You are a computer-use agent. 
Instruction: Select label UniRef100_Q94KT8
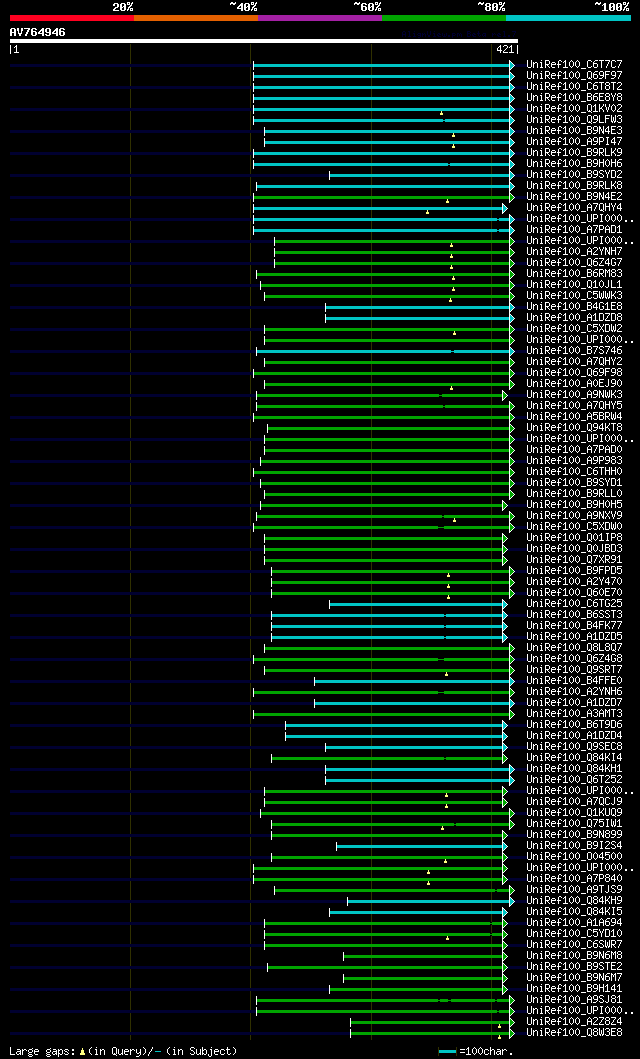[575, 428]
